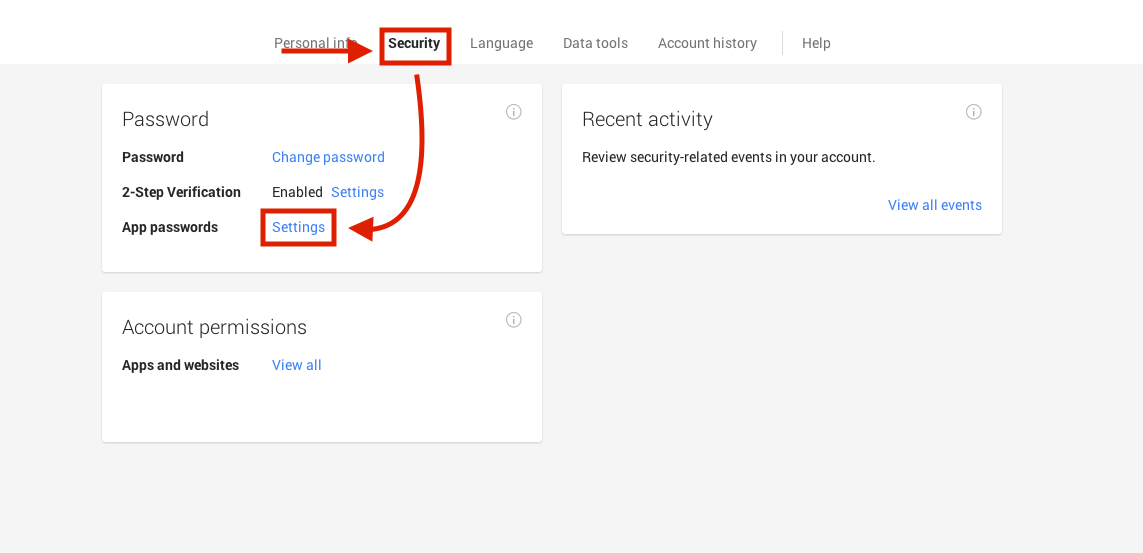The width and height of the screenshot is (1143, 553).
Task: Click the Account permissions card heading
Action: [214, 327]
